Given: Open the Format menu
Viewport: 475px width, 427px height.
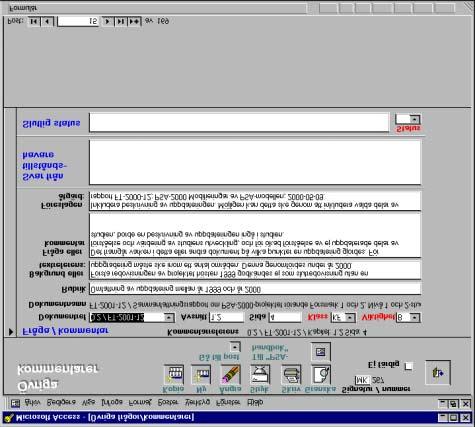Looking at the screenshot, I should 140,402.
